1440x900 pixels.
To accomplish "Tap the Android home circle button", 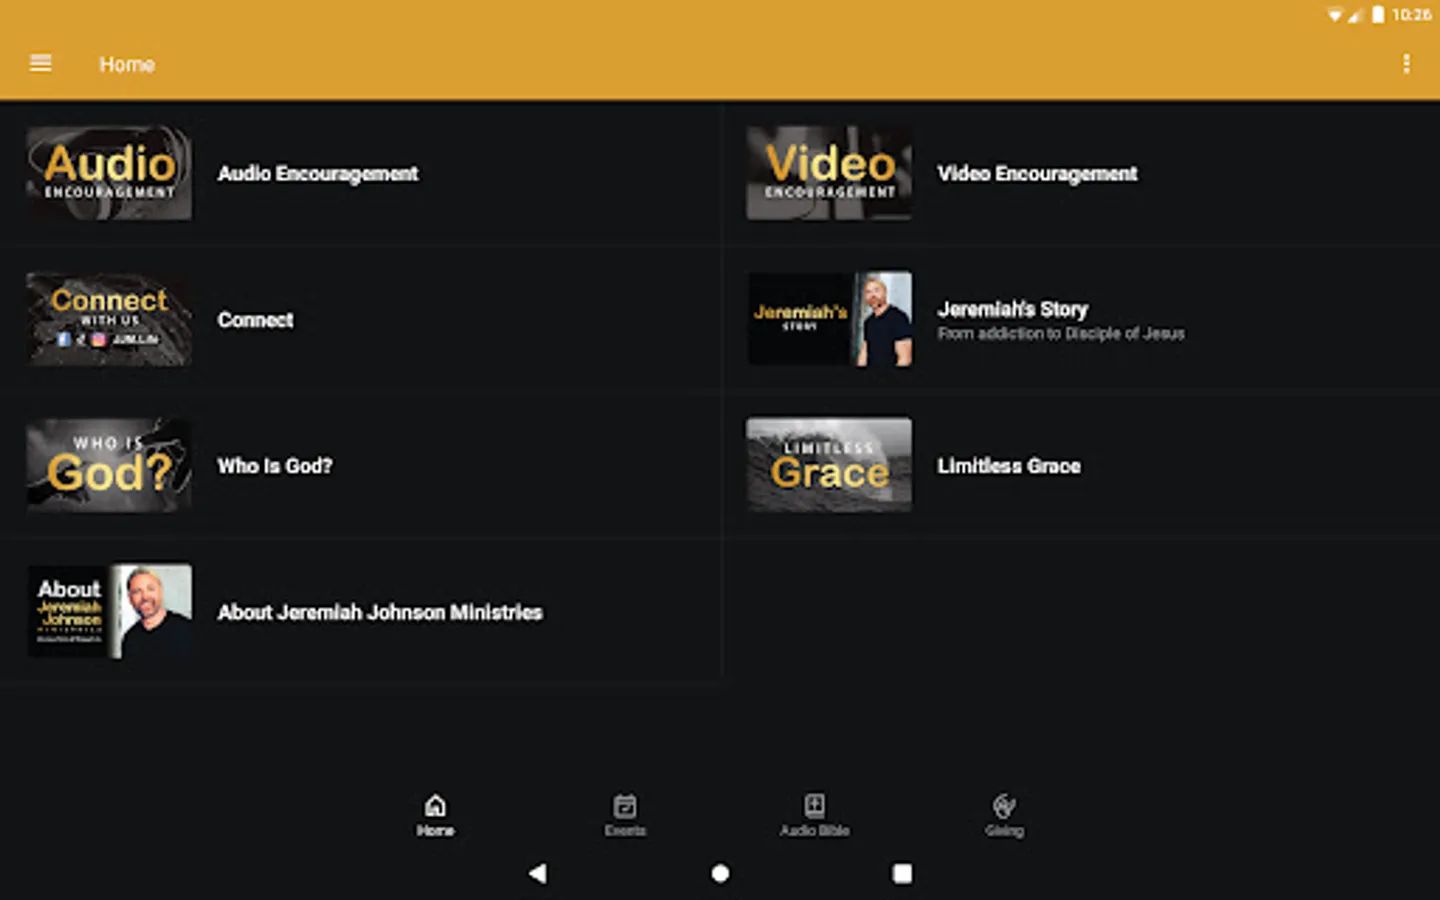I will 720,873.
